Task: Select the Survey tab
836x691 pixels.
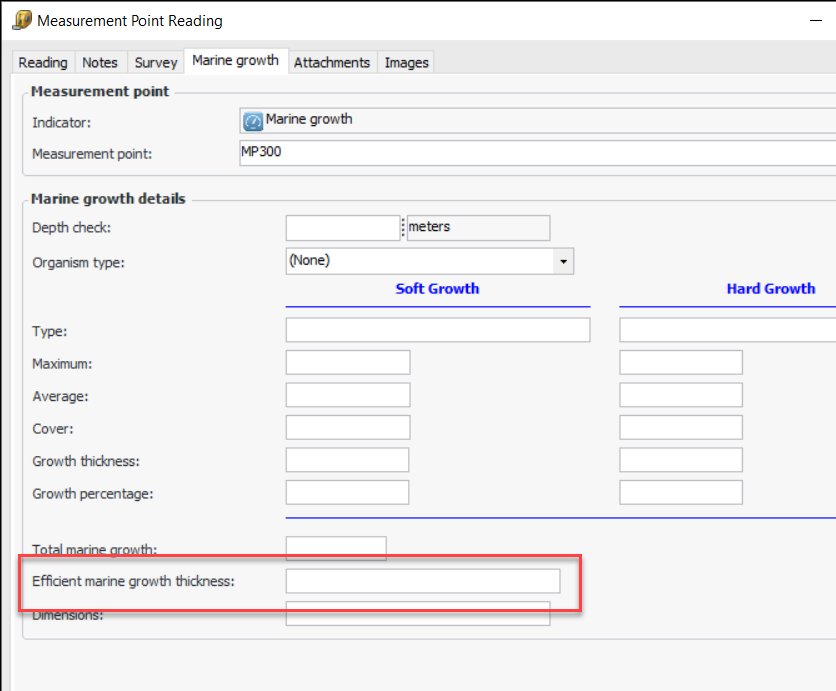Action: click(x=156, y=62)
